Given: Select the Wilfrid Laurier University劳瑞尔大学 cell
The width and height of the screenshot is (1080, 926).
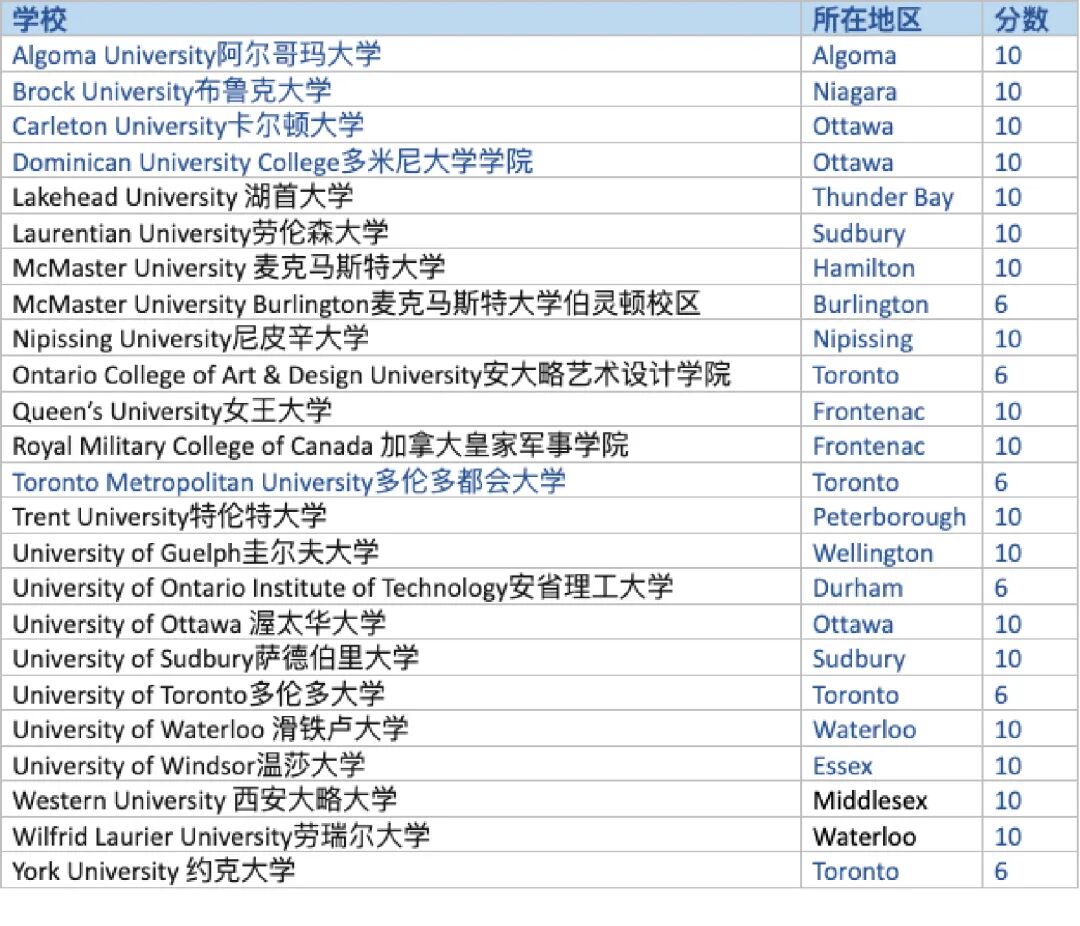Looking at the screenshot, I should point(401,836).
